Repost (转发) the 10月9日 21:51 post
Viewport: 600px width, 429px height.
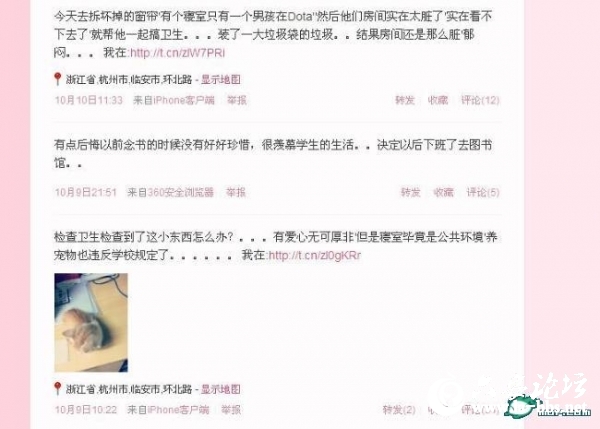tap(411, 192)
